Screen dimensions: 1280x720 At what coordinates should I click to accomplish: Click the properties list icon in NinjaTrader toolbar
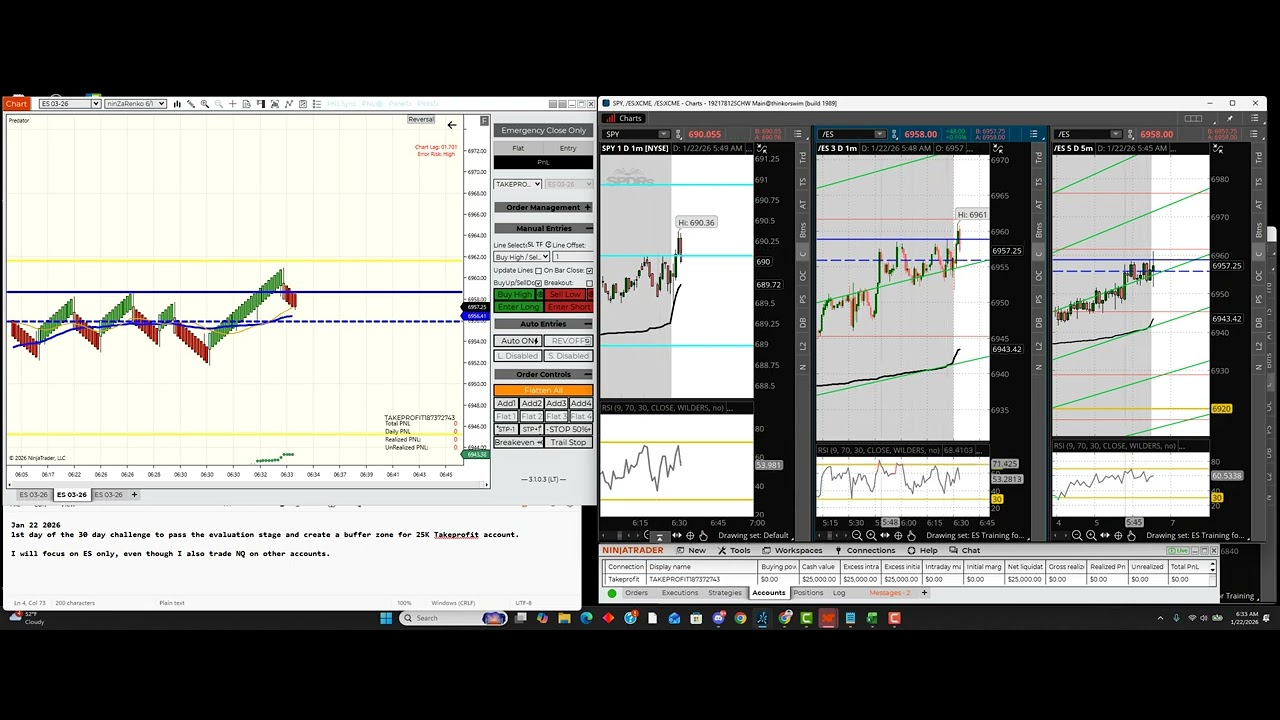317,103
